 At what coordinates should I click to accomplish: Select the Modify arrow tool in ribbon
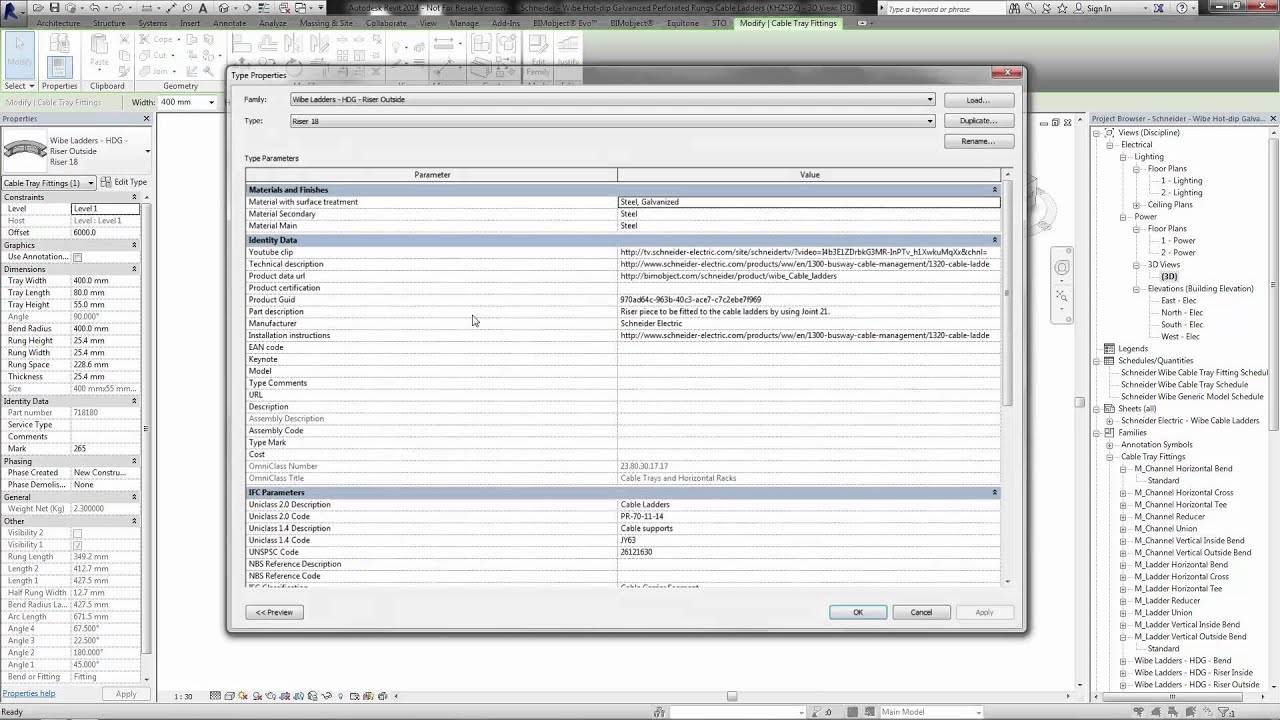[x=20, y=54]
